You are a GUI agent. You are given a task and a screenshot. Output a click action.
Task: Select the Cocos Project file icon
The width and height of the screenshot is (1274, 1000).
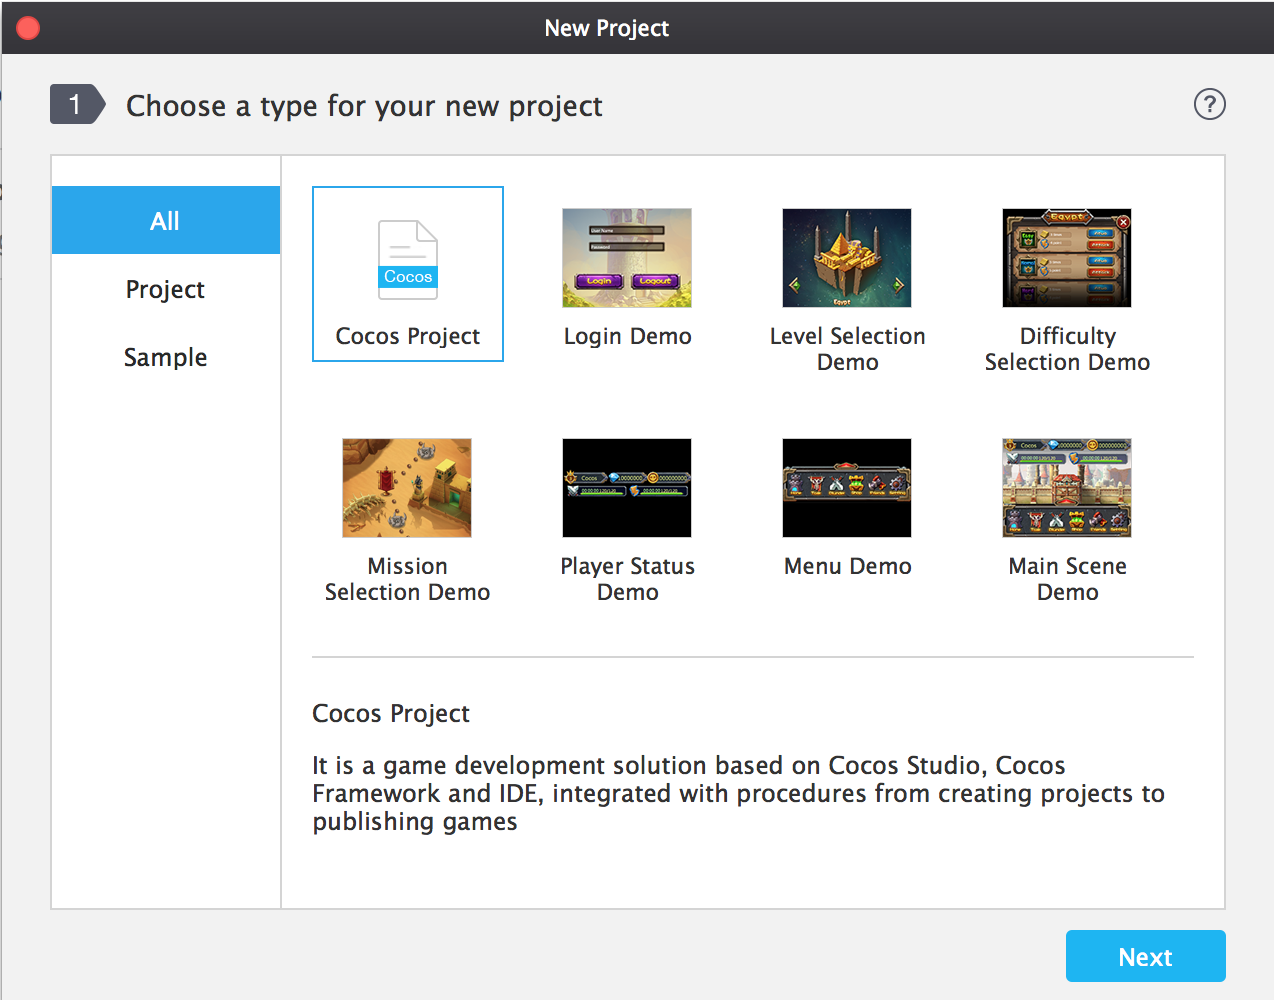(408, 260)
